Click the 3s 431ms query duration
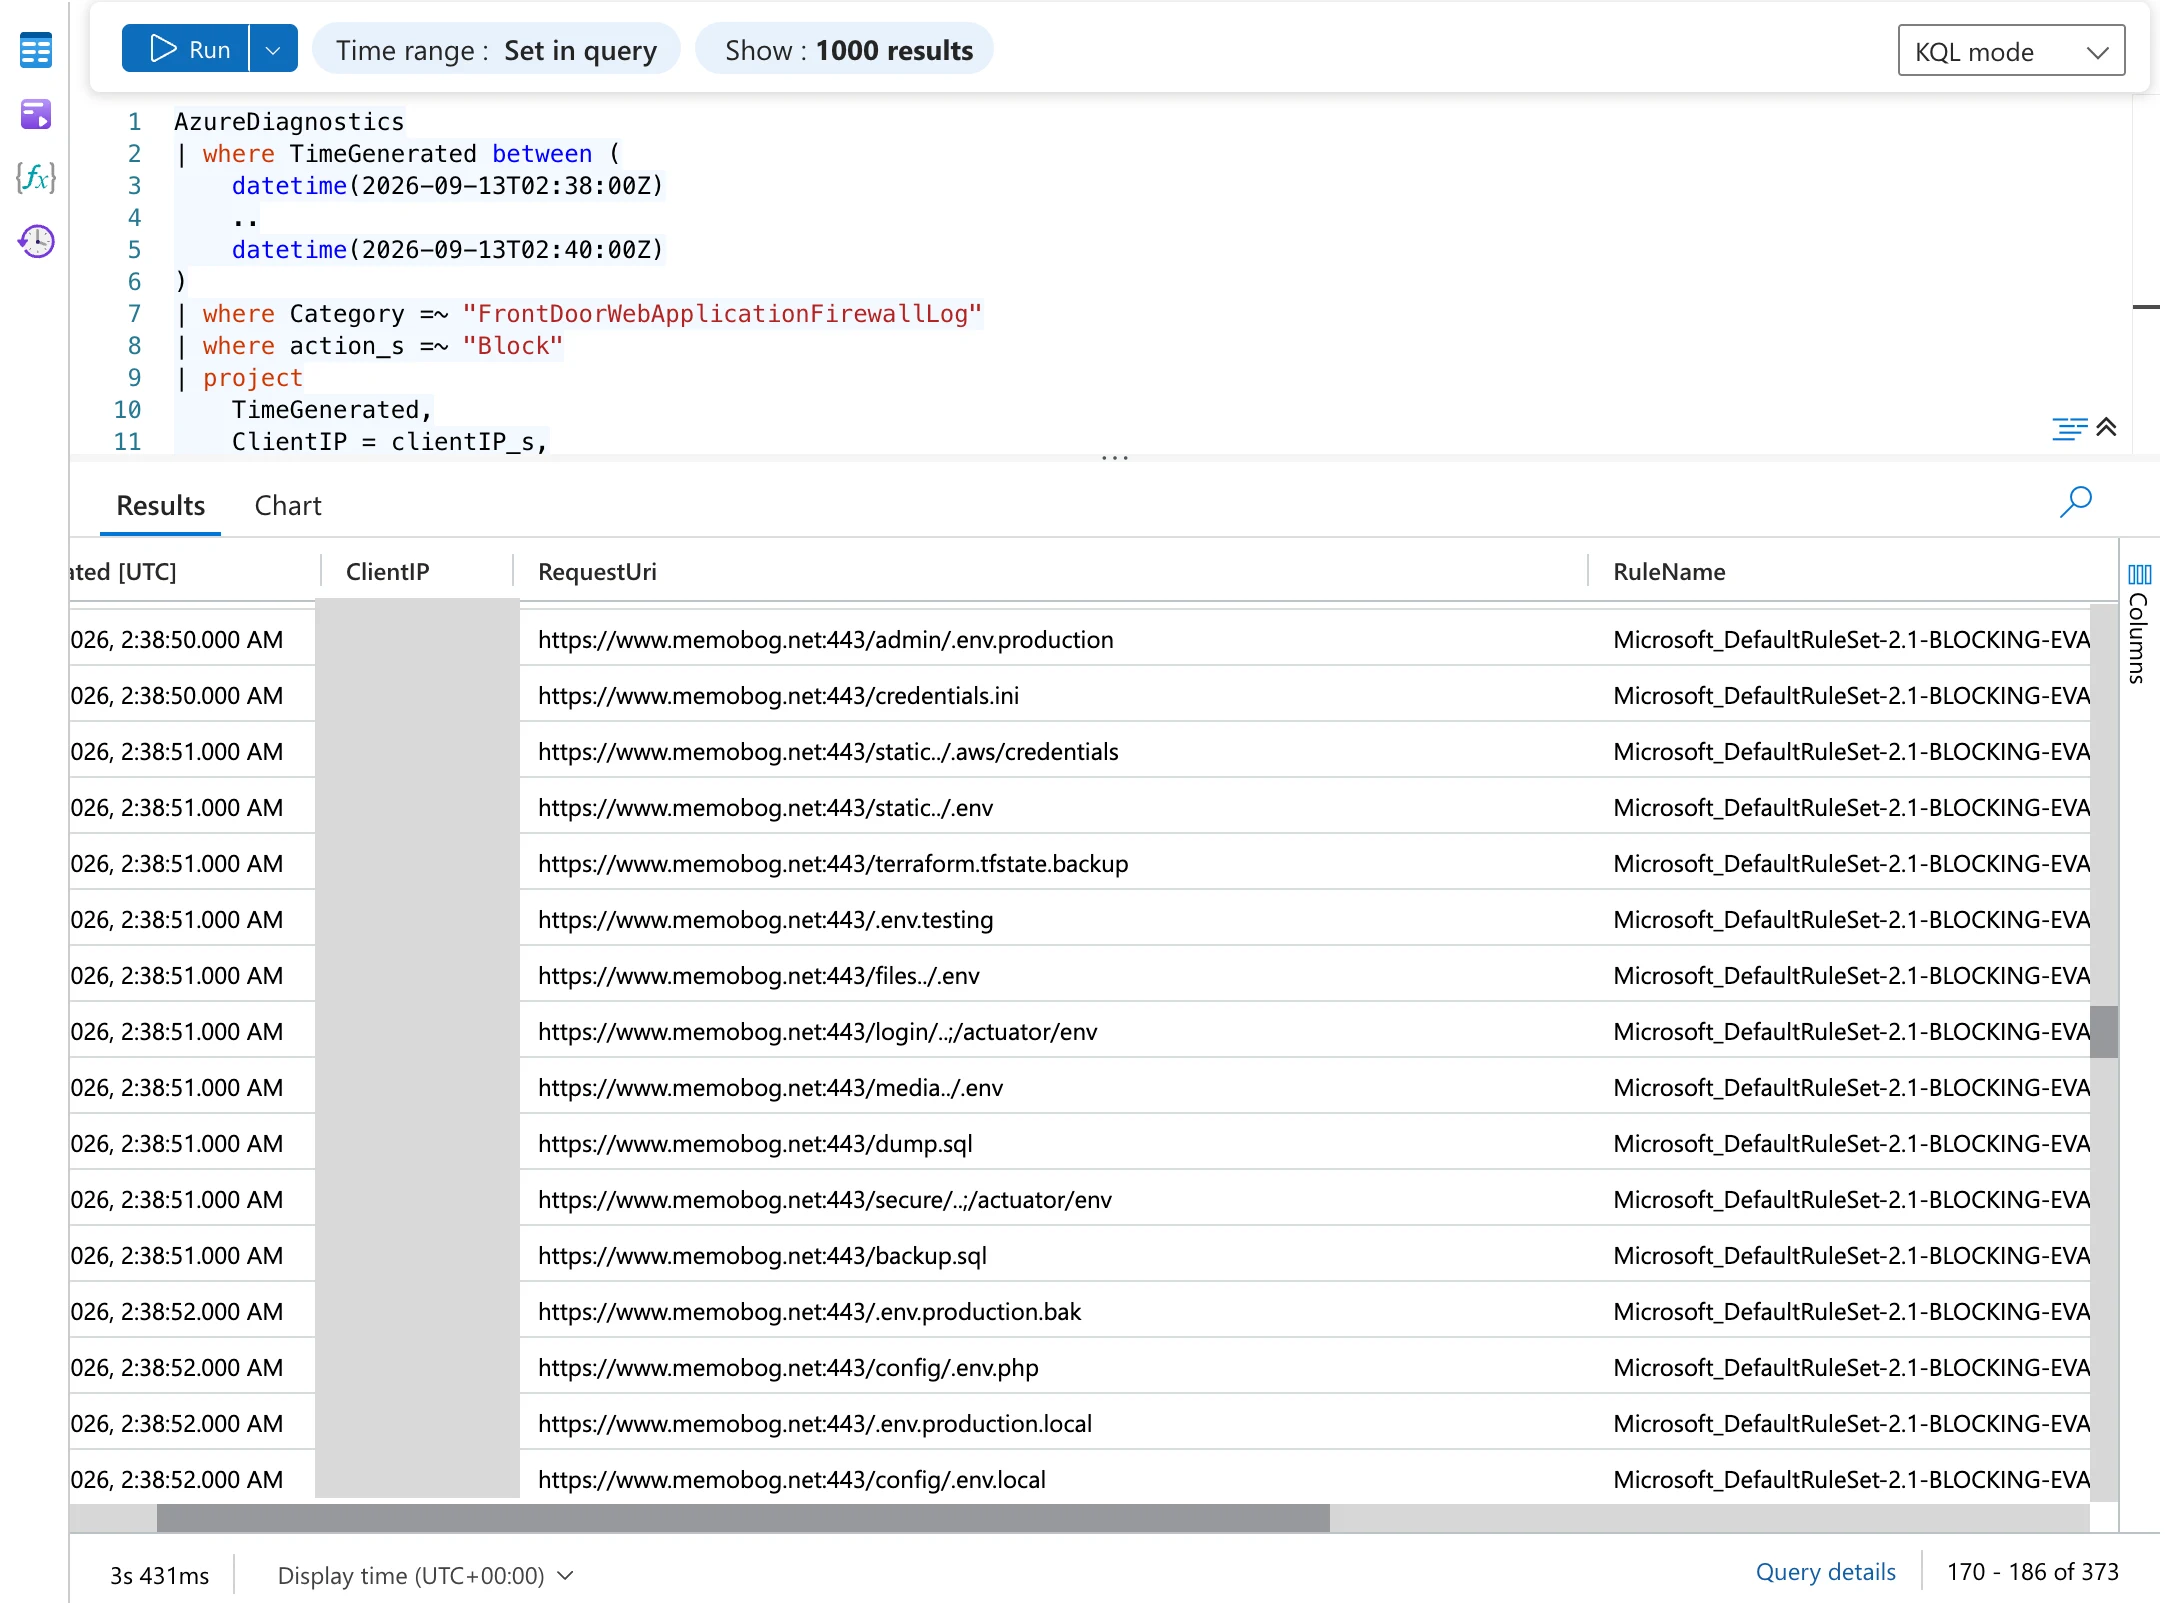This screenshot has width=2165, height=1603. point(159,1576)
